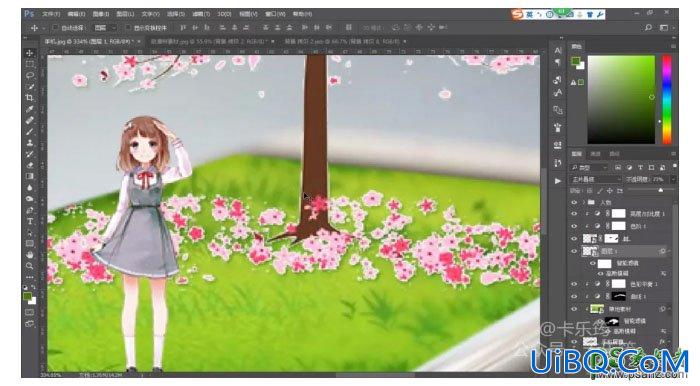This screenshot has width=700, height=386.
Task: Open the Edit Toolbar ellipsis button
Action: click(30, 277)
